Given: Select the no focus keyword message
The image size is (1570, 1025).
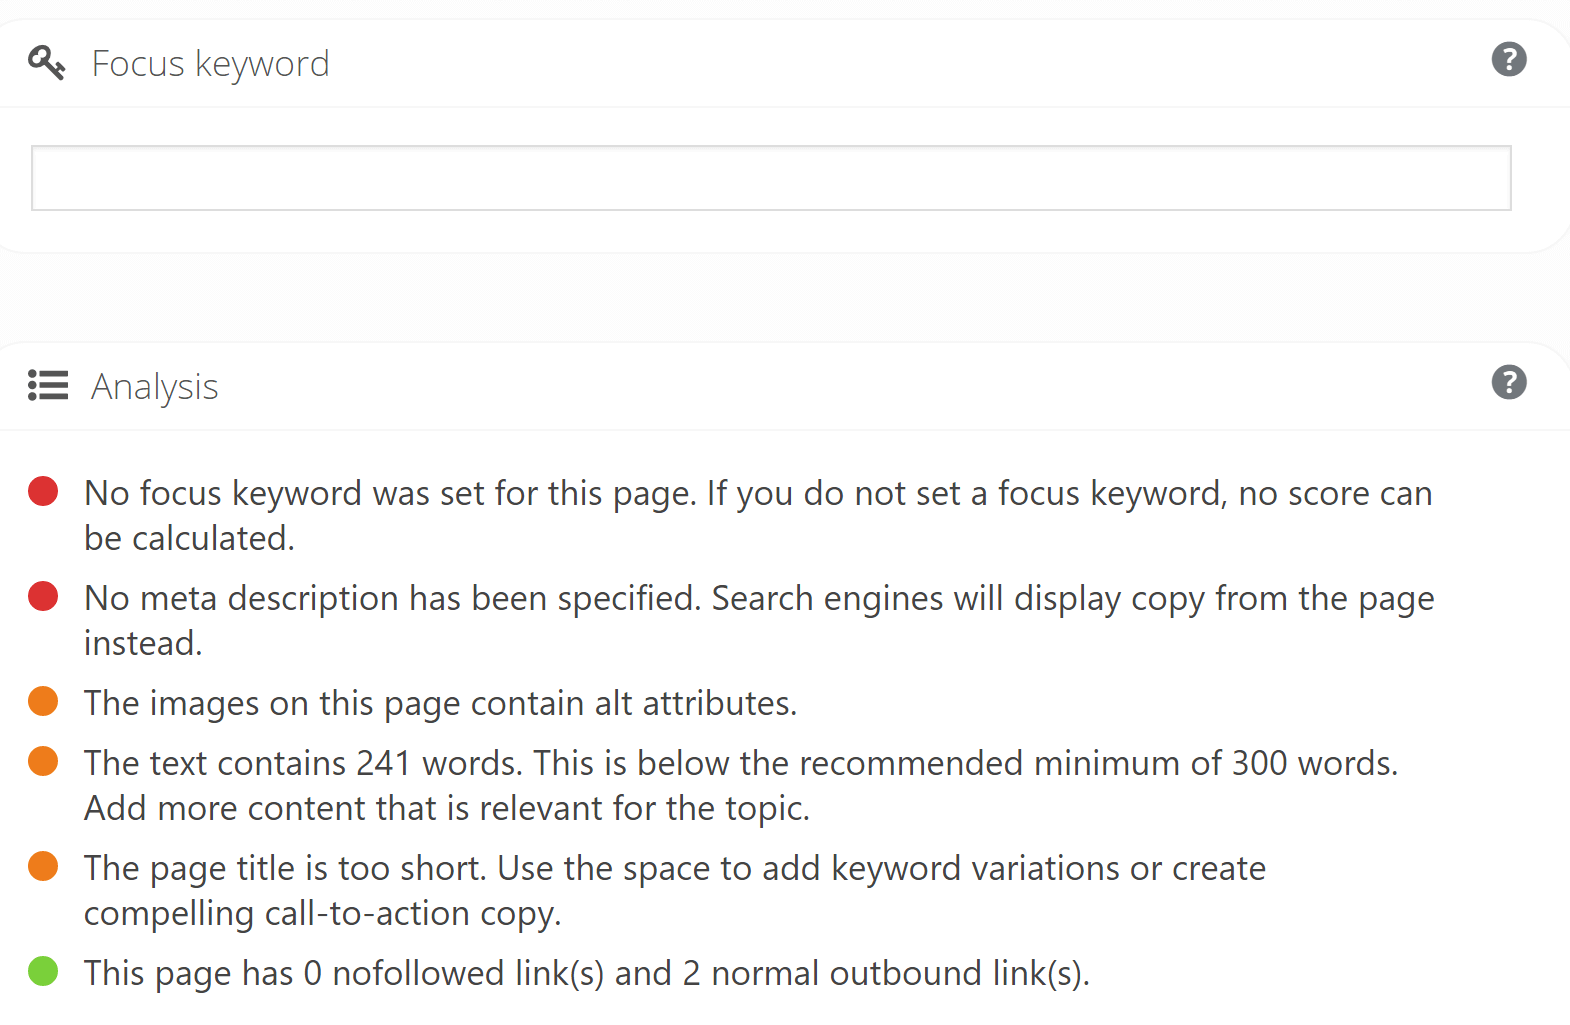Looking at the screenshot, I should click(x=758, y=515).
